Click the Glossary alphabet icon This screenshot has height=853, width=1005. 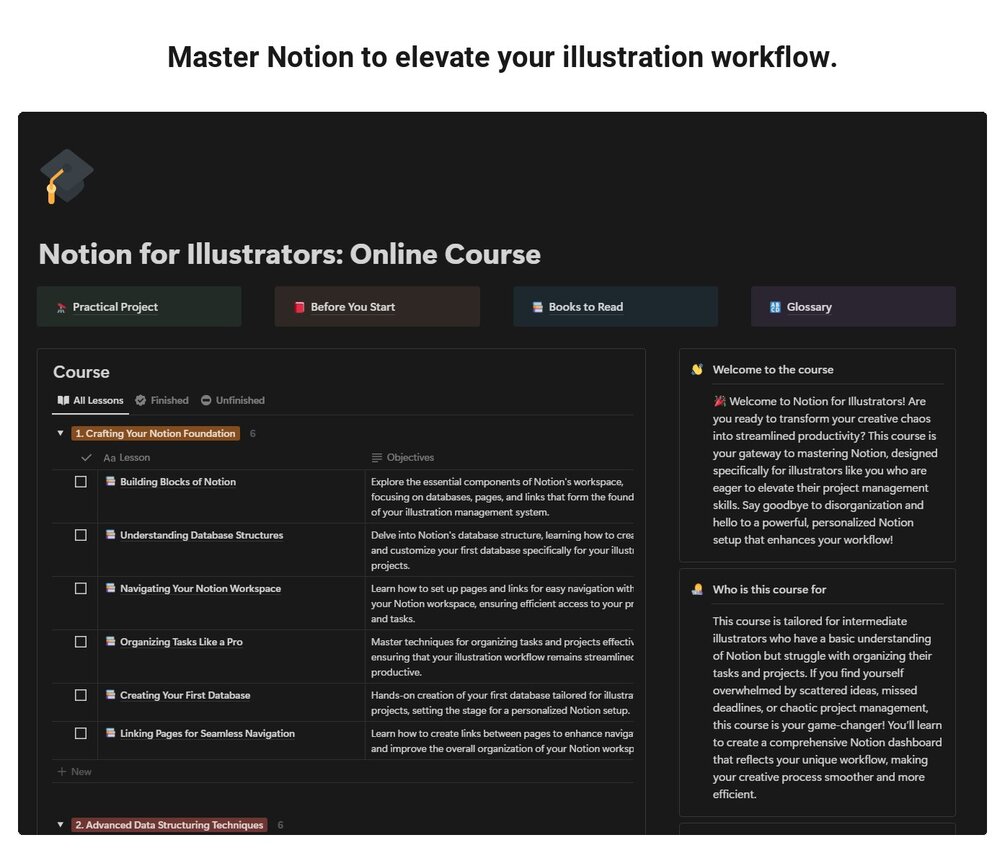pos(775,307)
